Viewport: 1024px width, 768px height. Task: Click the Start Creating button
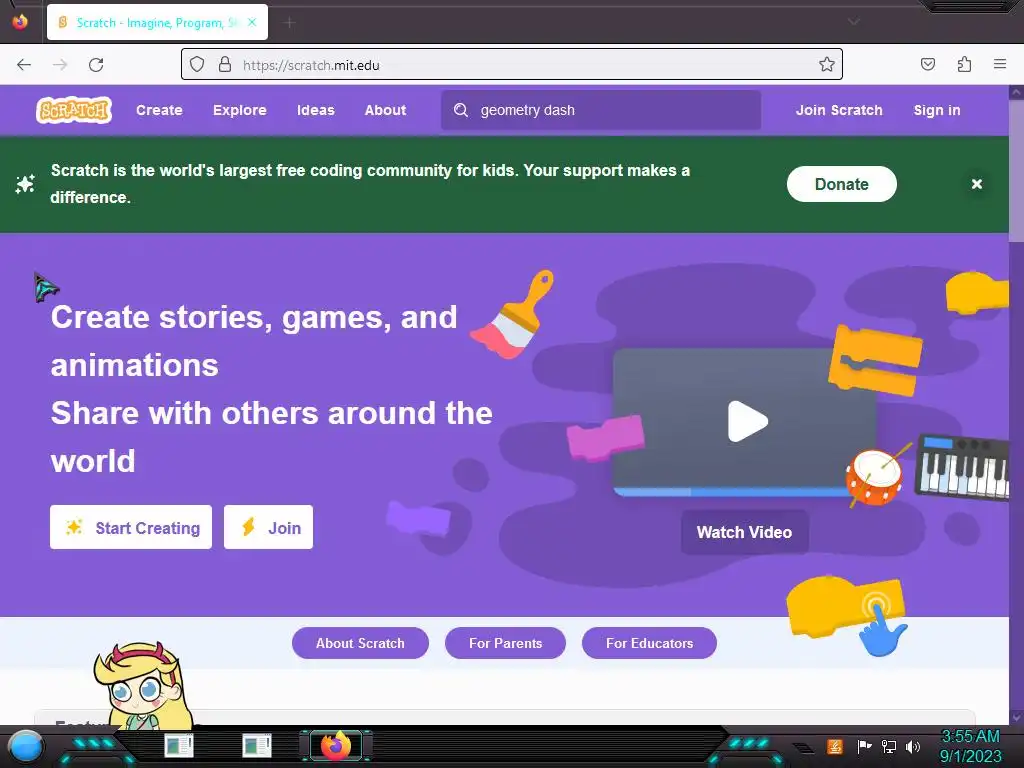click(131, 527)
